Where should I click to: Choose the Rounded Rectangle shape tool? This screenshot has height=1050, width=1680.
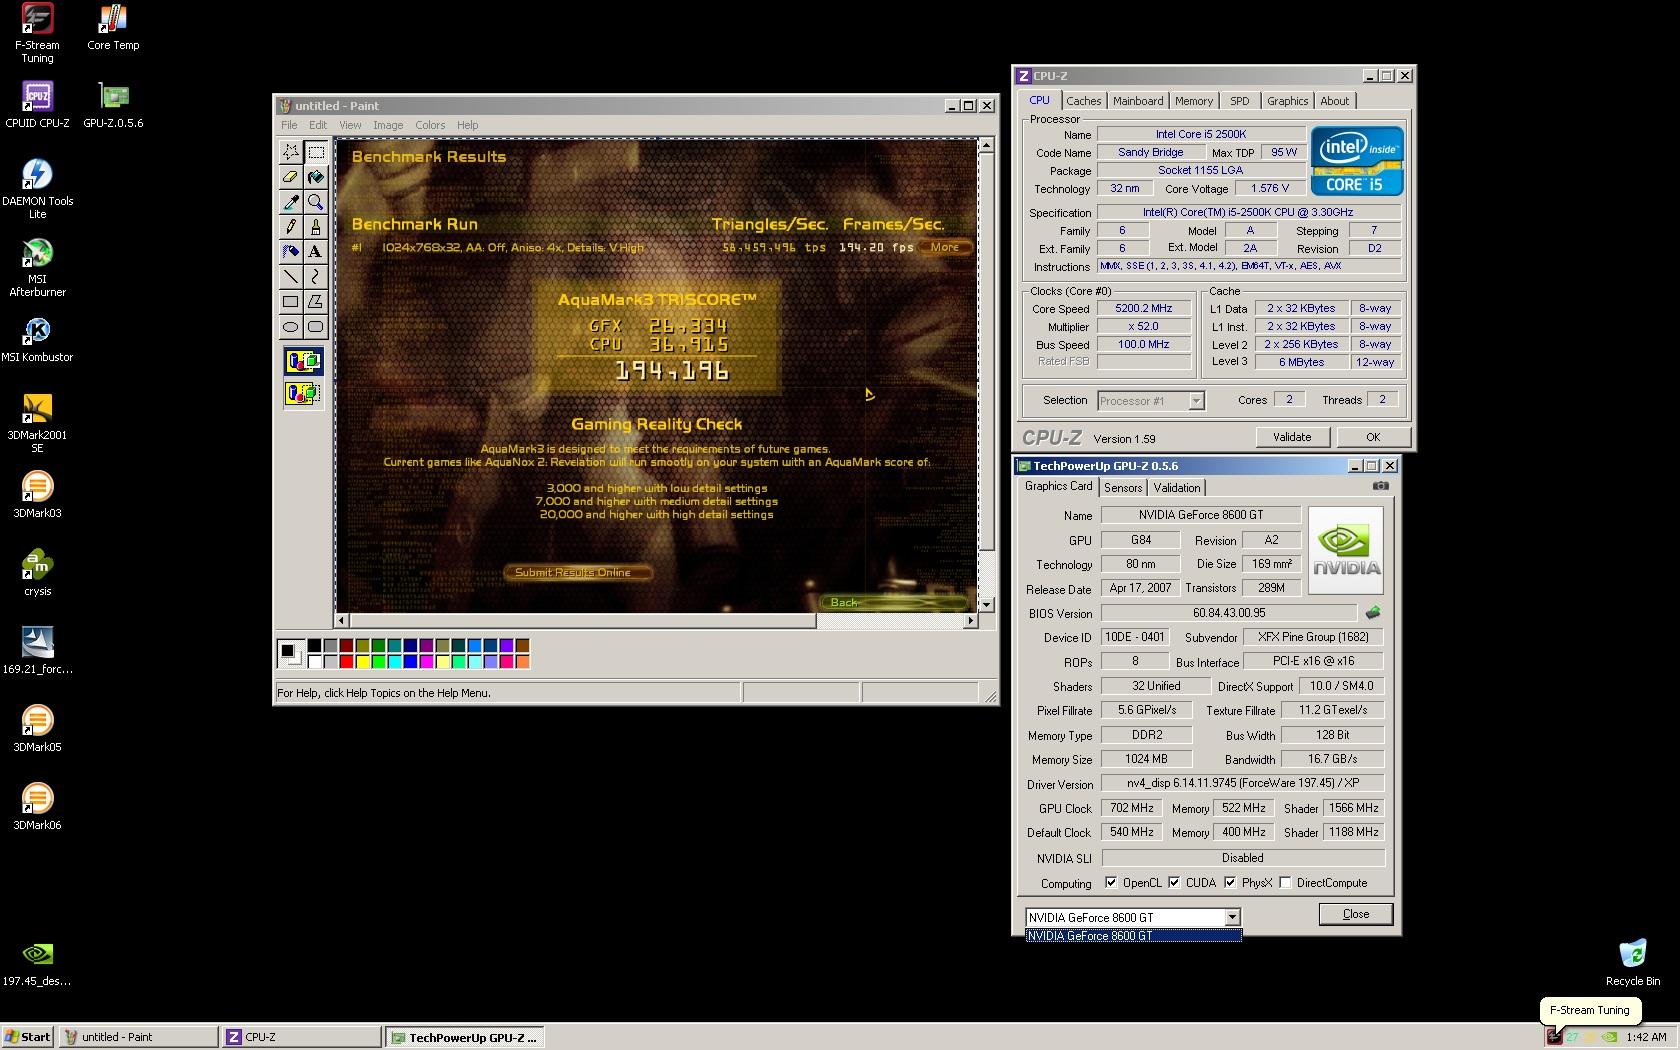[x=315, y=326]
